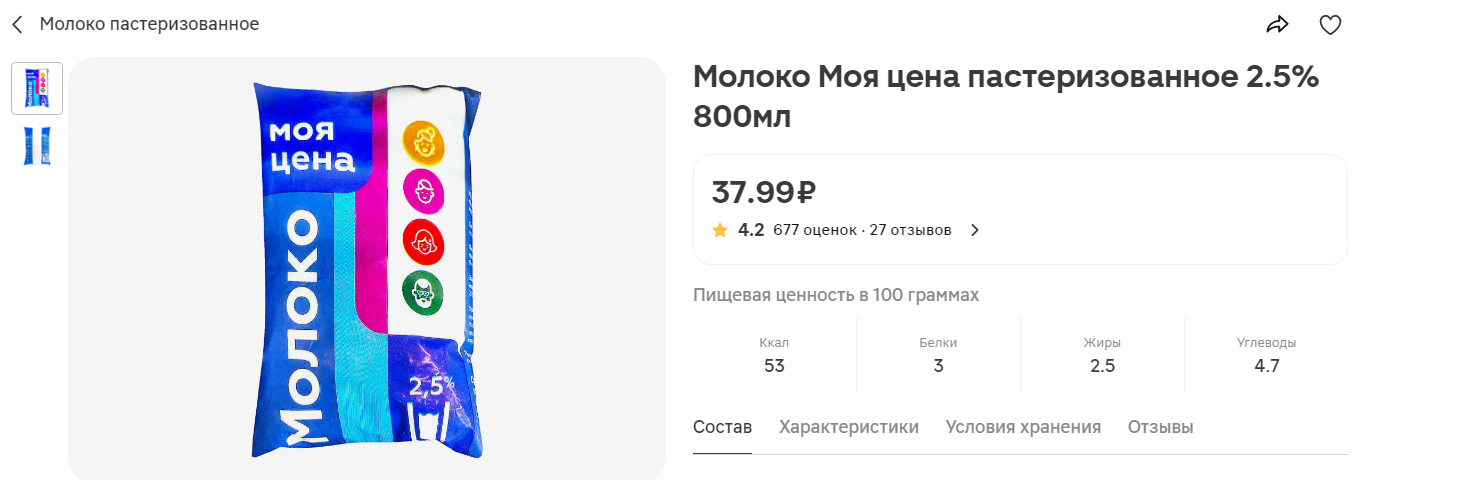1459x480 pixels.
Task: Click the 37.99₽ price
Action: [764, 191]
